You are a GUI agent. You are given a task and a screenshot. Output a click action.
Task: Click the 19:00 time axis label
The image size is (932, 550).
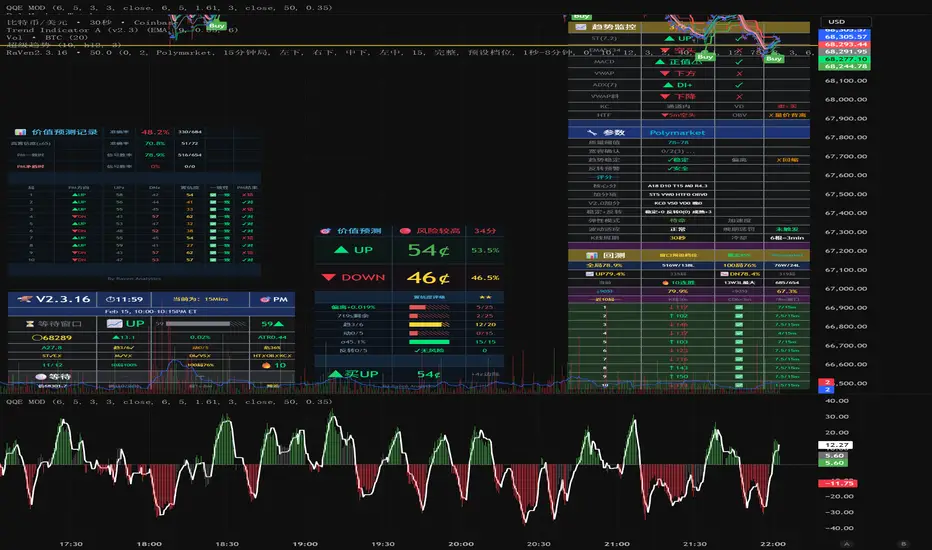[305, 544]
